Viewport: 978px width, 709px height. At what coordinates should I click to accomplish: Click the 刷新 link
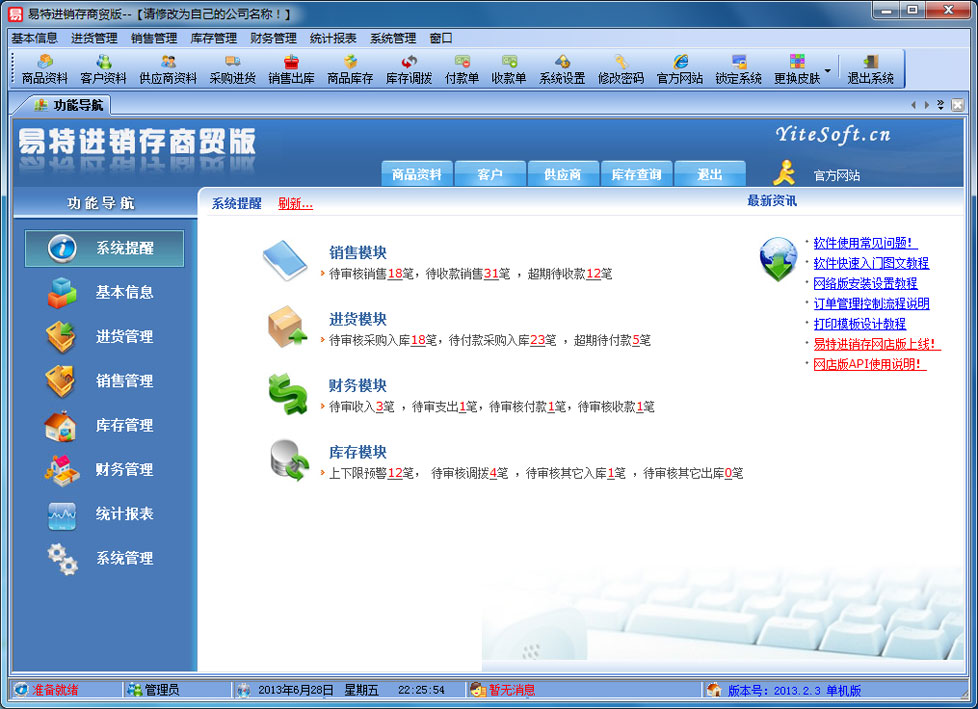295,204
